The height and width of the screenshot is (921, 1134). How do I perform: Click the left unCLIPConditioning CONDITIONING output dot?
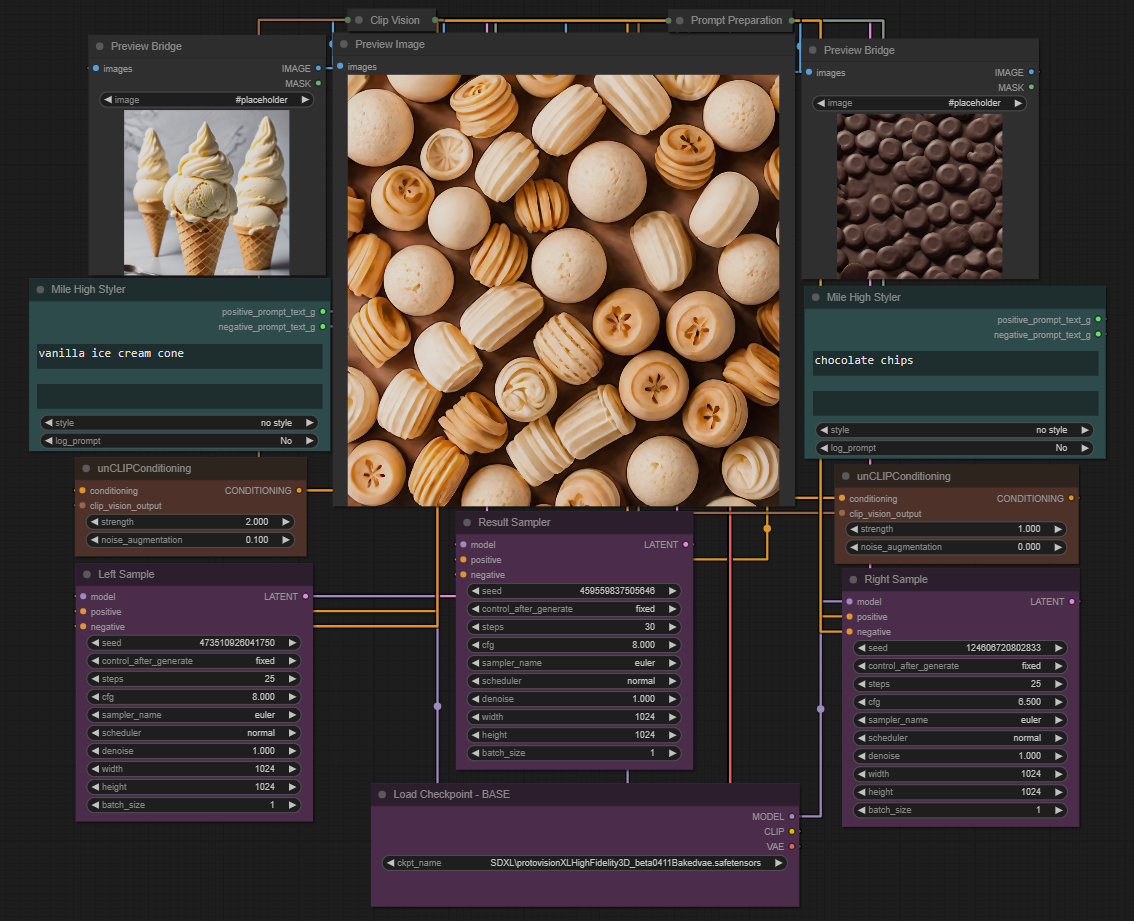click(299, 491)
